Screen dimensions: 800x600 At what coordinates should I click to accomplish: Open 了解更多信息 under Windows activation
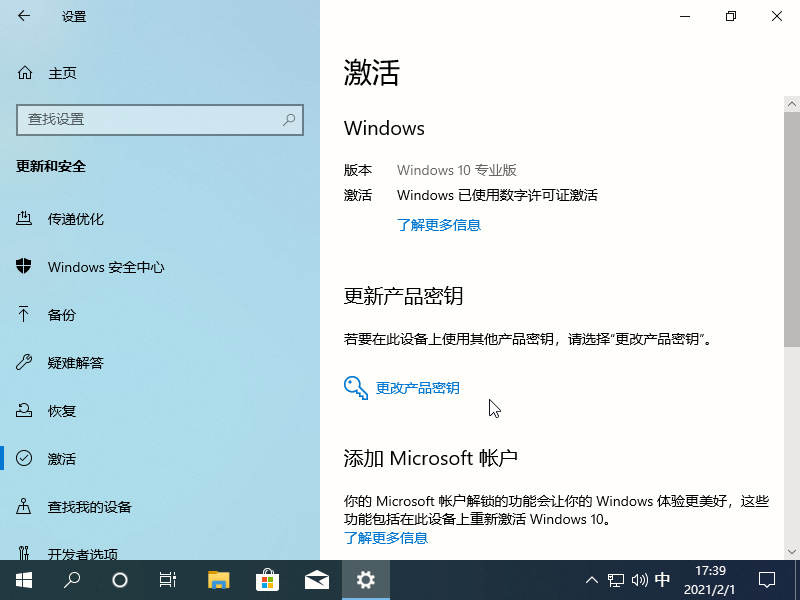(440, 226)
